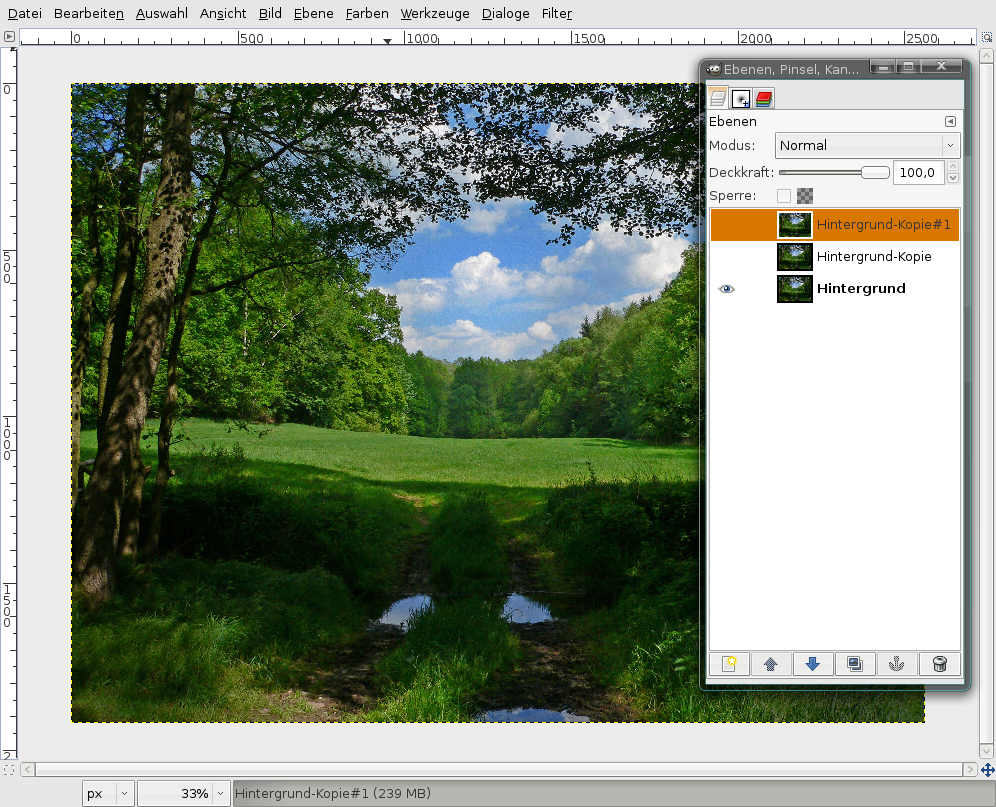Image resolution: width=996 pixels, height=807 pixels.
Task: Toggle the Sperre transparency lock checkbox
Action: 784,196
